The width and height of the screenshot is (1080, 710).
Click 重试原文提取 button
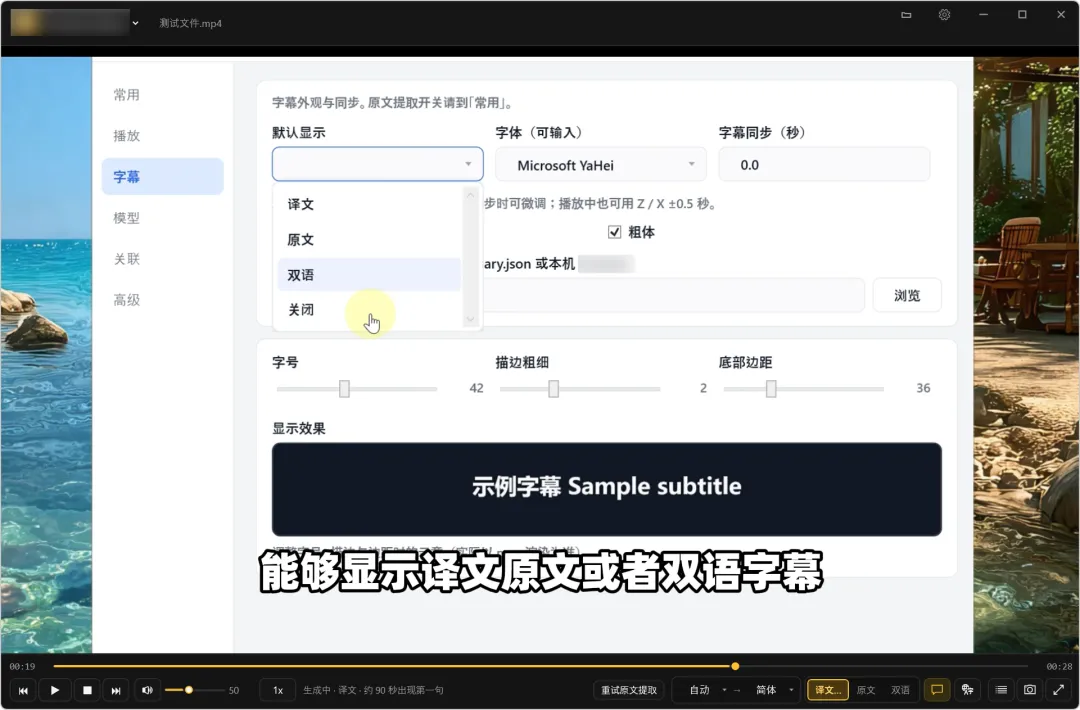point(629,690)
